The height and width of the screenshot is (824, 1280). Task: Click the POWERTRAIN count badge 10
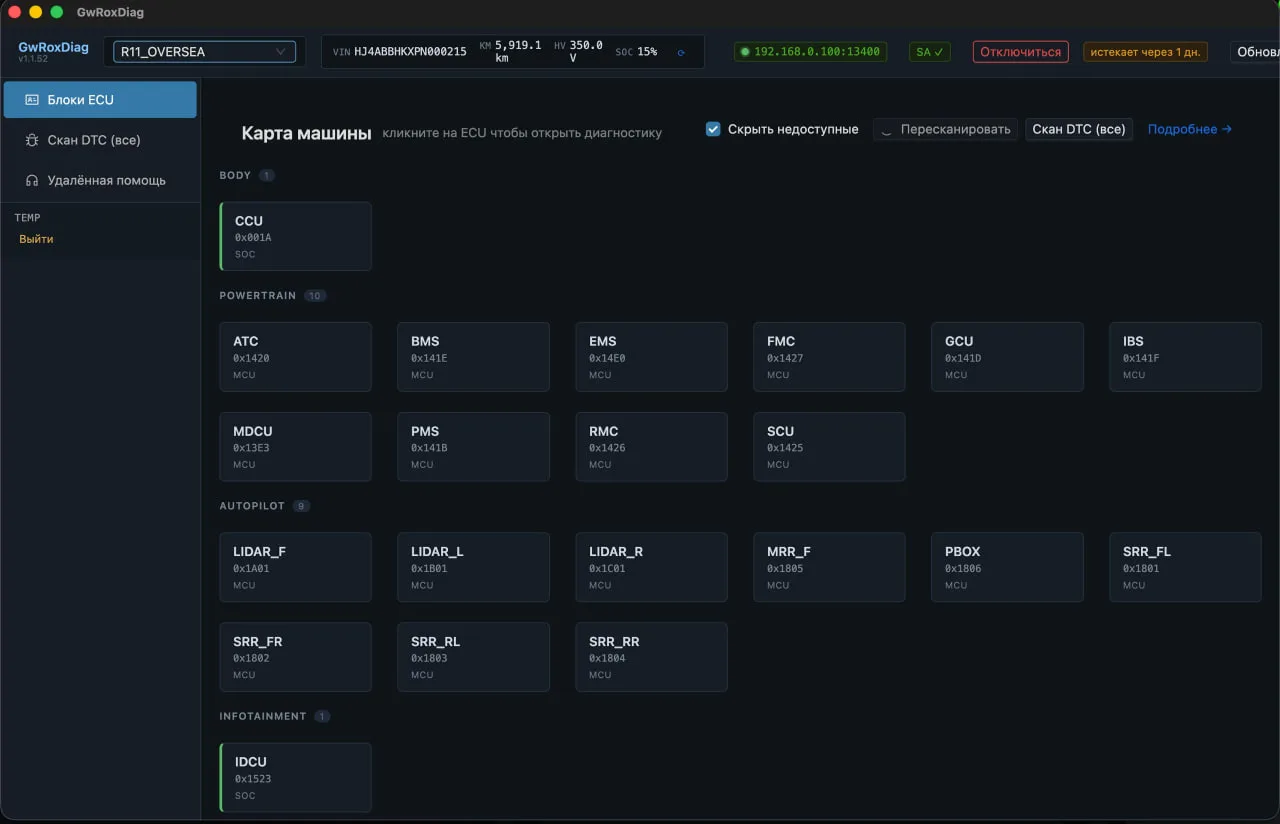[315, 296]
